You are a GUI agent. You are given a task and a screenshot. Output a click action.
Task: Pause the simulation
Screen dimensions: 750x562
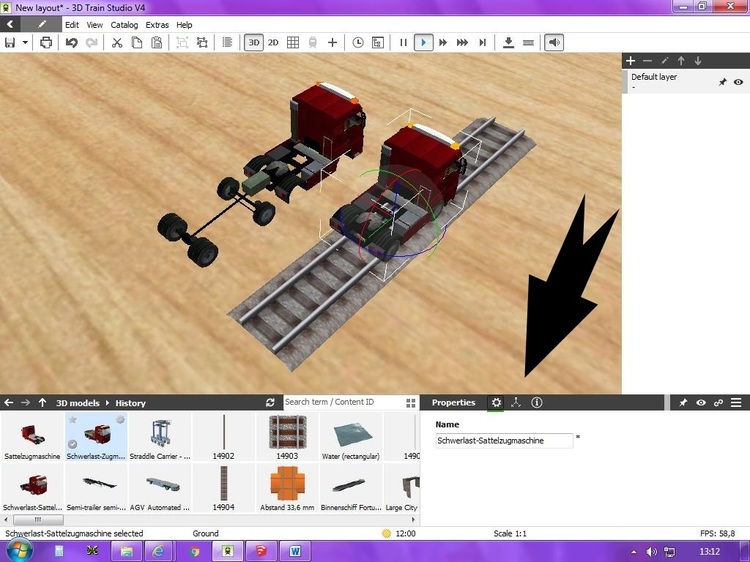click(403, 43)
